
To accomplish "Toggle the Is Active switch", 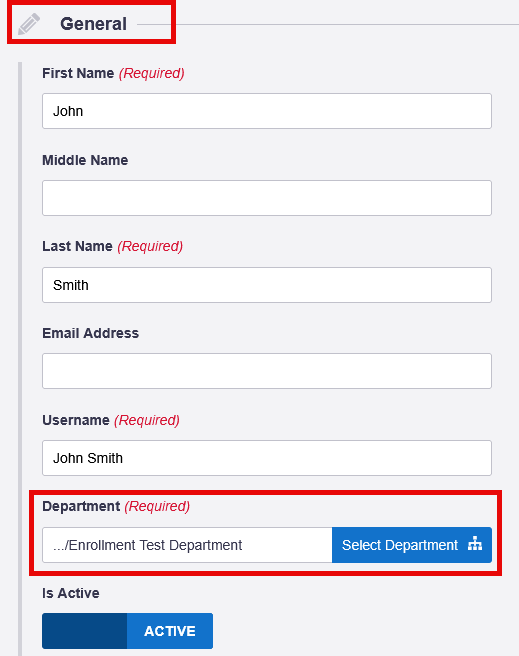I will [128, 631].
